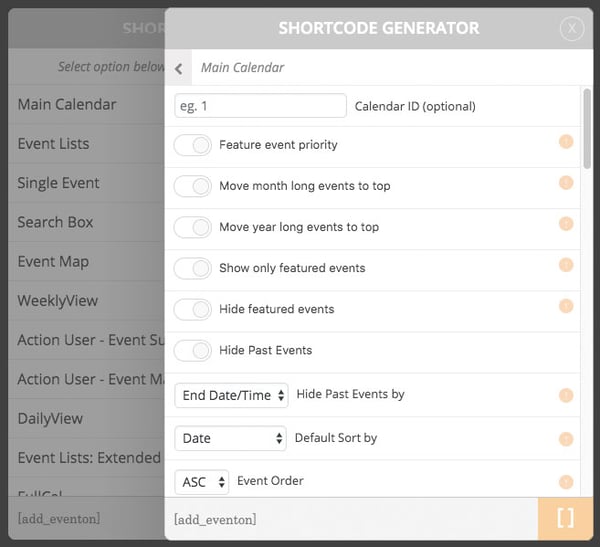Image resolution: width=600 pixels, height=547 pixels.
Task: Click the vertical scrollbar in options panel
Action: pyautogui.click(x=587, y=130)
